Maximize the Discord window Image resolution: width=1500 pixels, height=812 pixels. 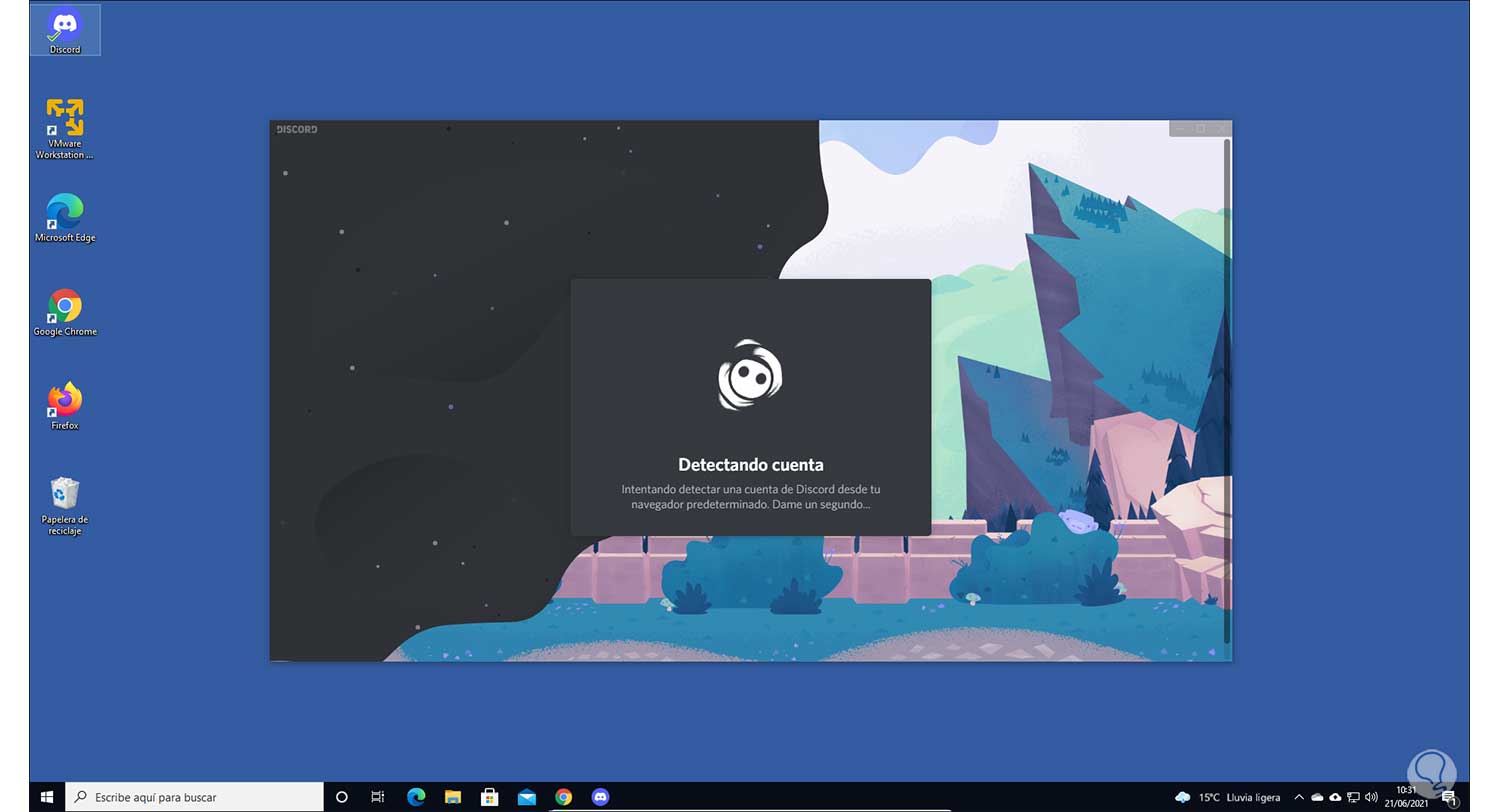pyautogui.click(x=1201, y=128)
